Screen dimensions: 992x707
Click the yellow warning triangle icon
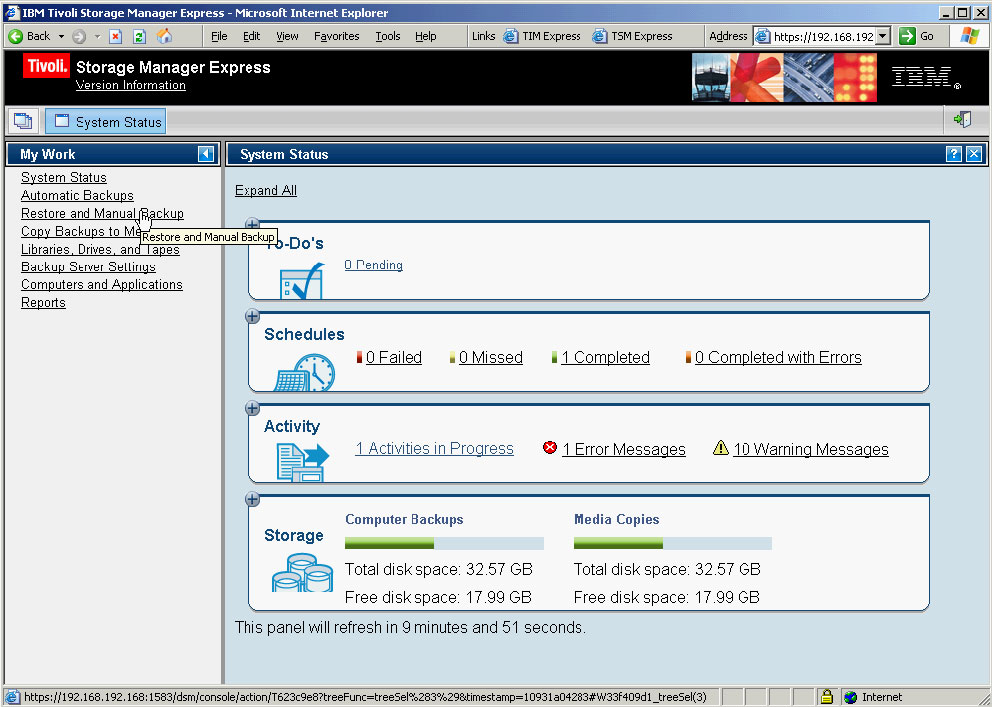coord(721,448)
